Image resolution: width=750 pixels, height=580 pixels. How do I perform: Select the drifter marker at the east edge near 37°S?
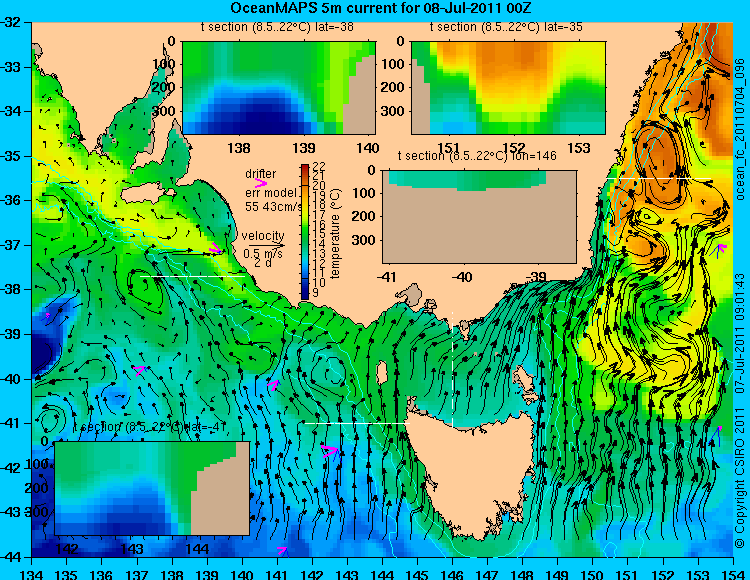tap(720, 249)
